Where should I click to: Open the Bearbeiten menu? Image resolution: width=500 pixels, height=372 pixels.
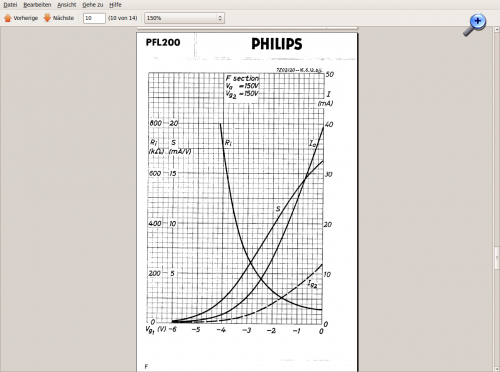(x=37, y=5)
